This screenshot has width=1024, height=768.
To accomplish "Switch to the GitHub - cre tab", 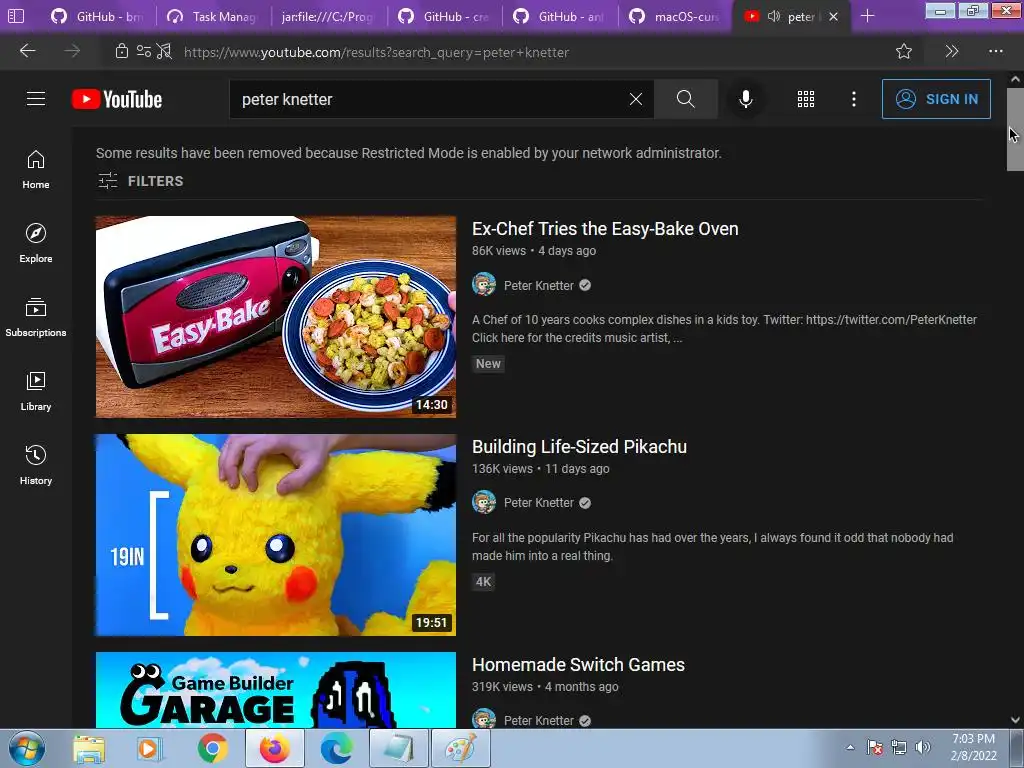I will pos(445,16).
